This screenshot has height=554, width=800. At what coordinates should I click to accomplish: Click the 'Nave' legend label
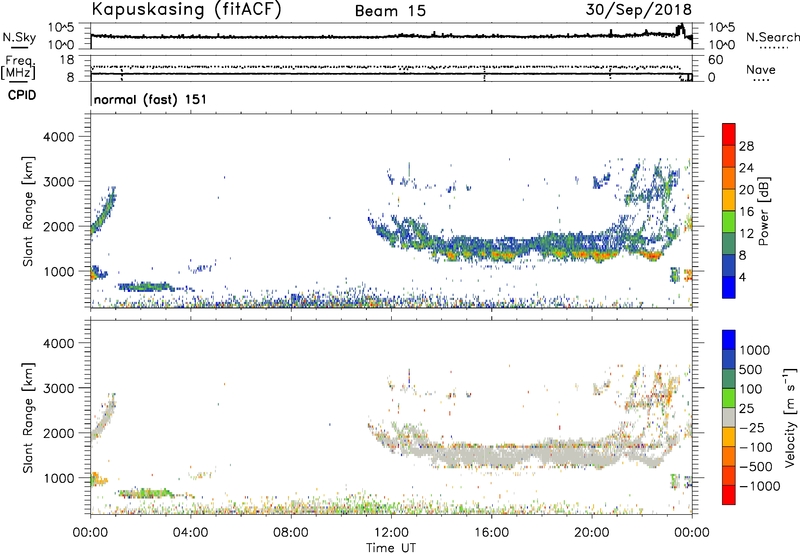(x=761, y=69)
